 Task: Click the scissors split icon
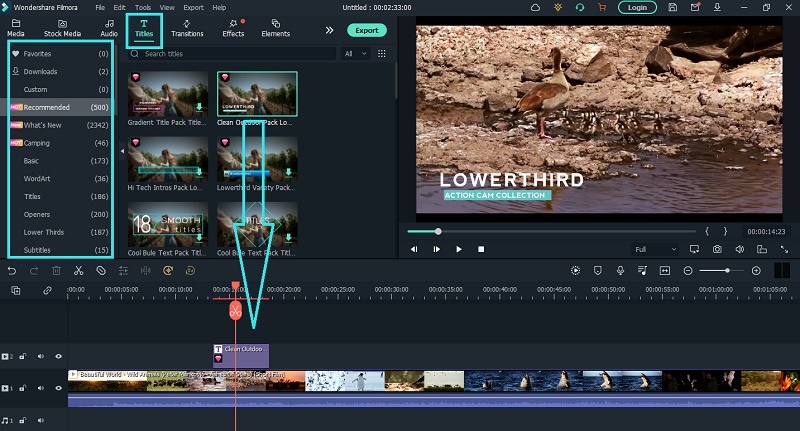78,271
